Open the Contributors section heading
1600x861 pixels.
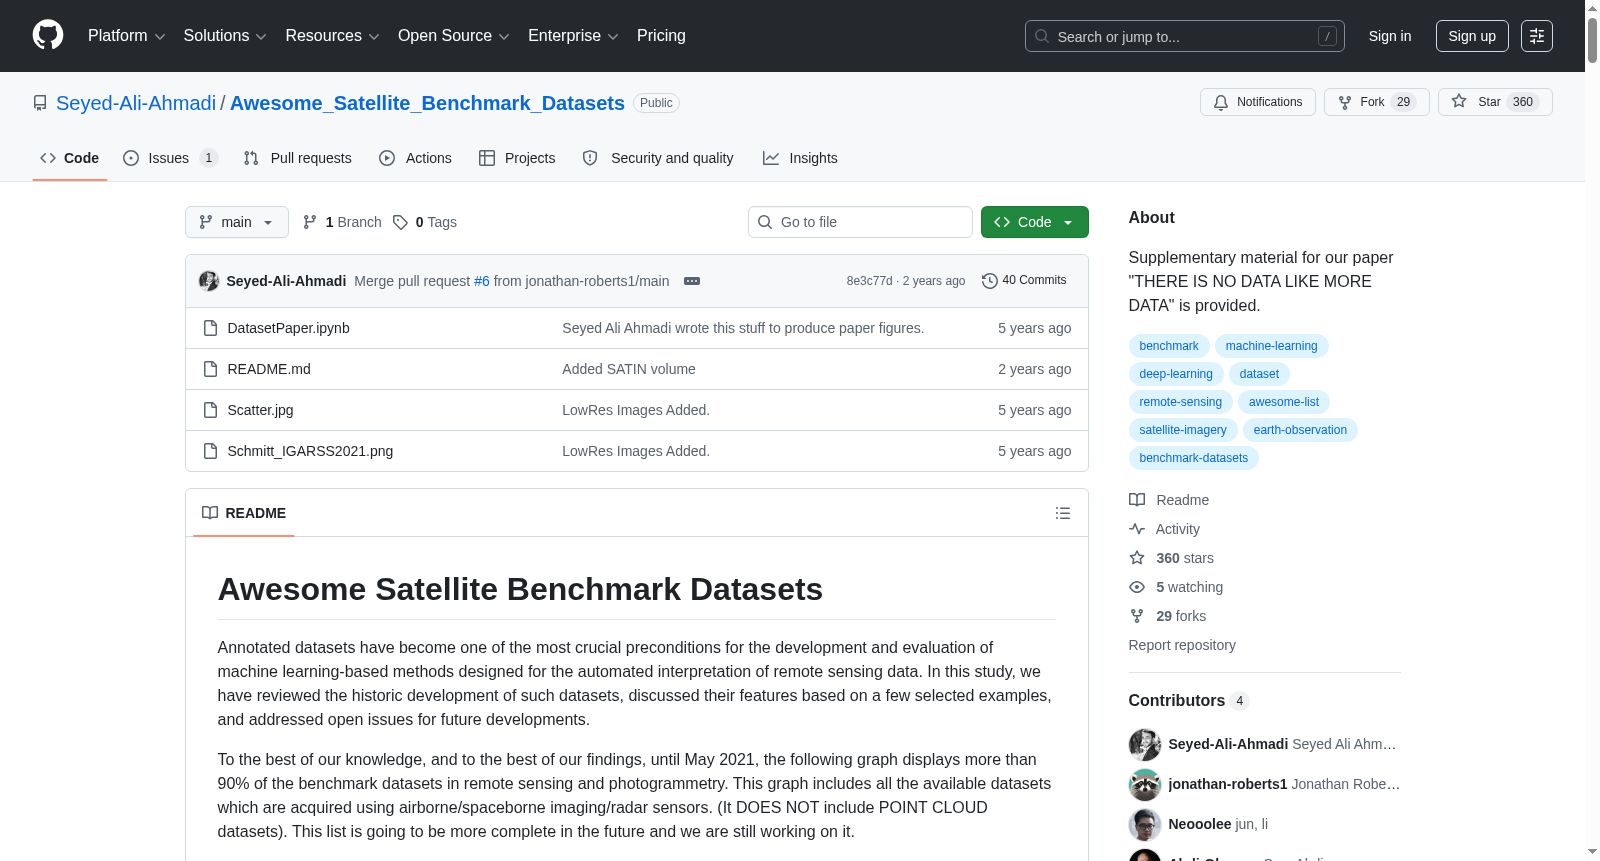point(1188,701)
